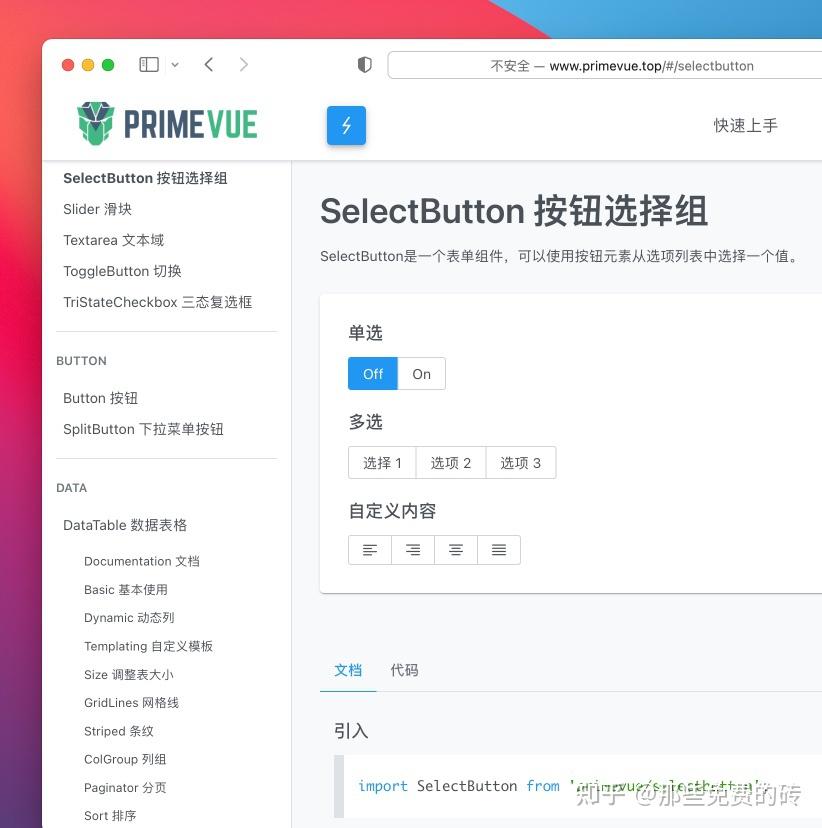The height and width of the screenshot is (828, 822).
Task: Select the justify icon in 自定义内容
Action: click(x=499, y=549)
